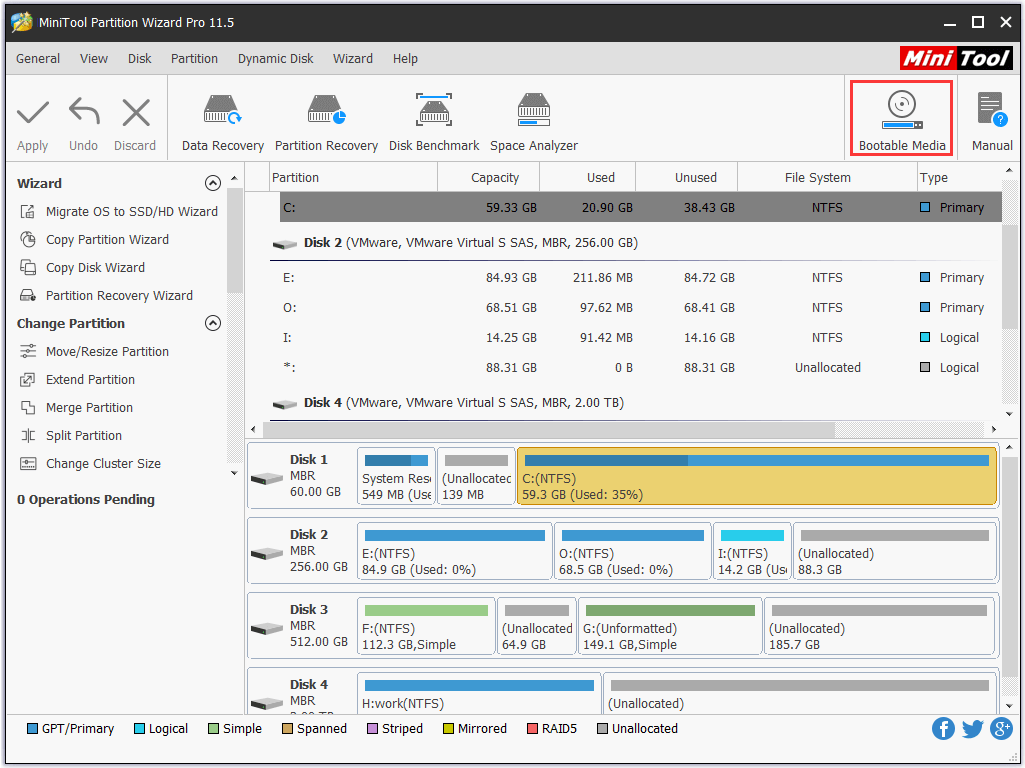Click scroll down arrow of left sidebar

pos(234,473)
